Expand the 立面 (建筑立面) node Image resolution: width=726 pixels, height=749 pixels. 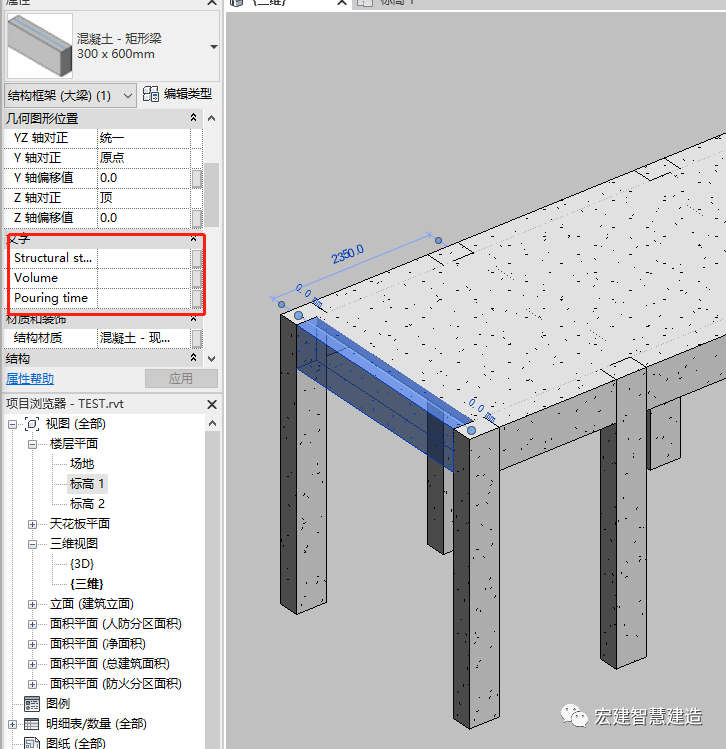coord(32,605)
